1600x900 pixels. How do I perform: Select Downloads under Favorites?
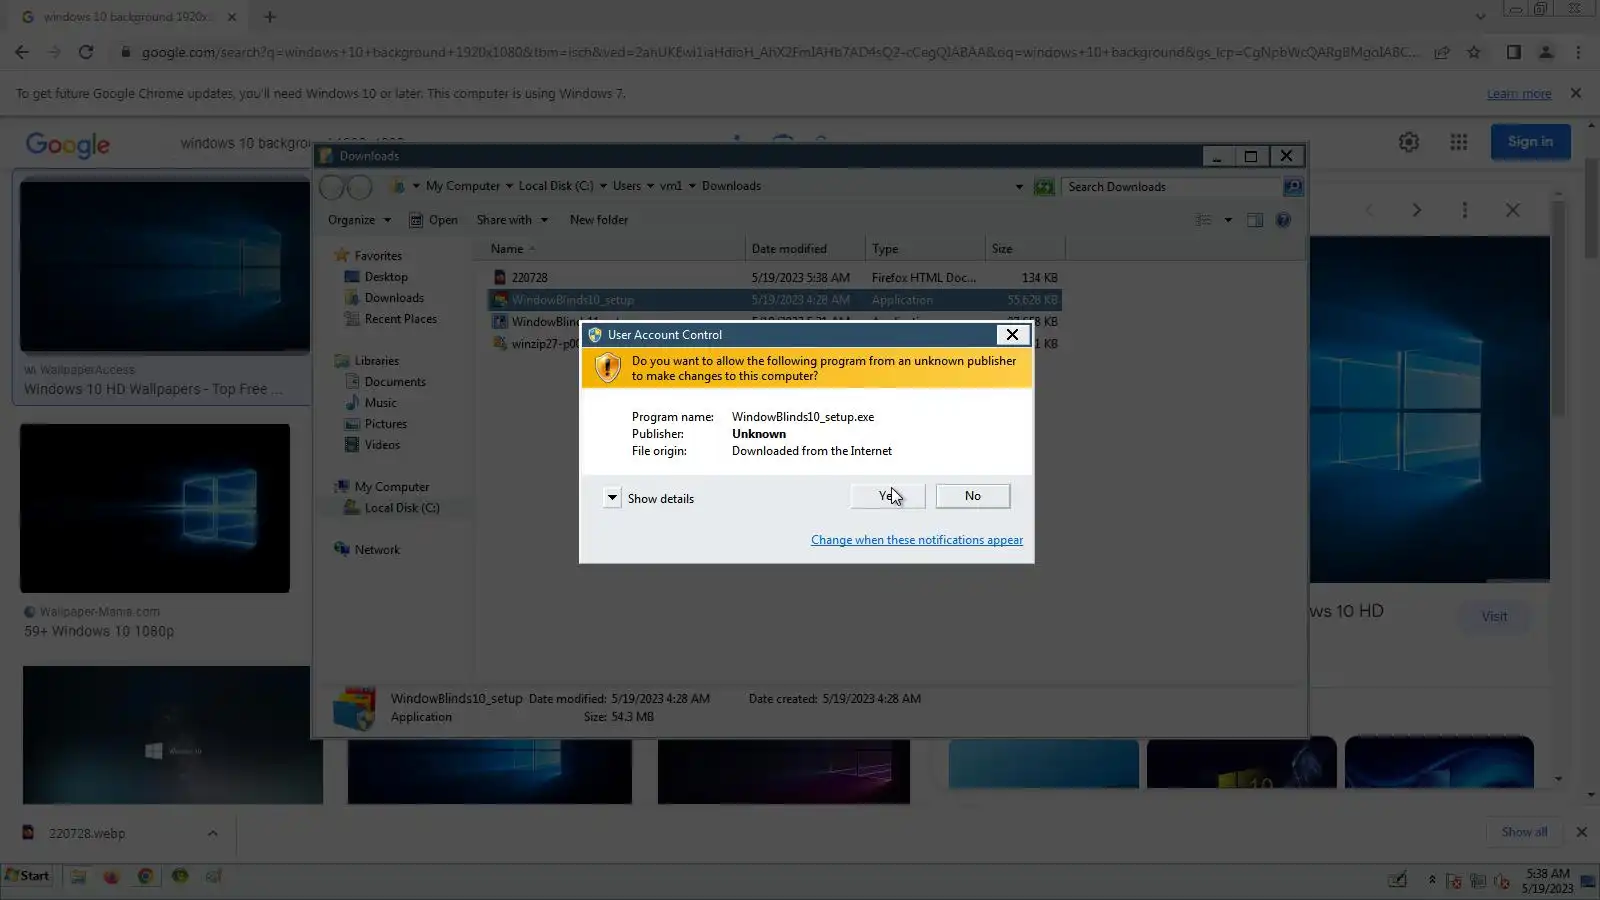(394, 298)
